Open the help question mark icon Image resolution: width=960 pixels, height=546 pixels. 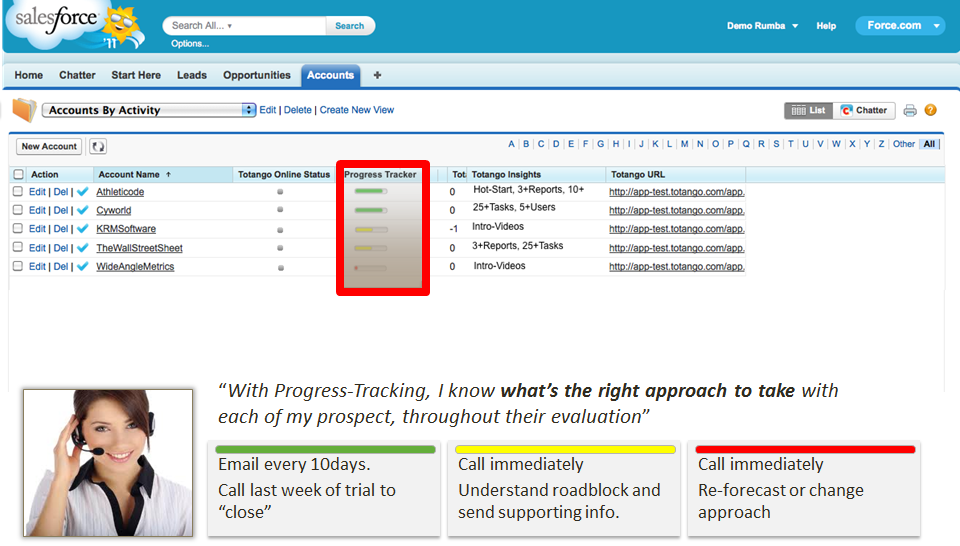pos(931,110)
